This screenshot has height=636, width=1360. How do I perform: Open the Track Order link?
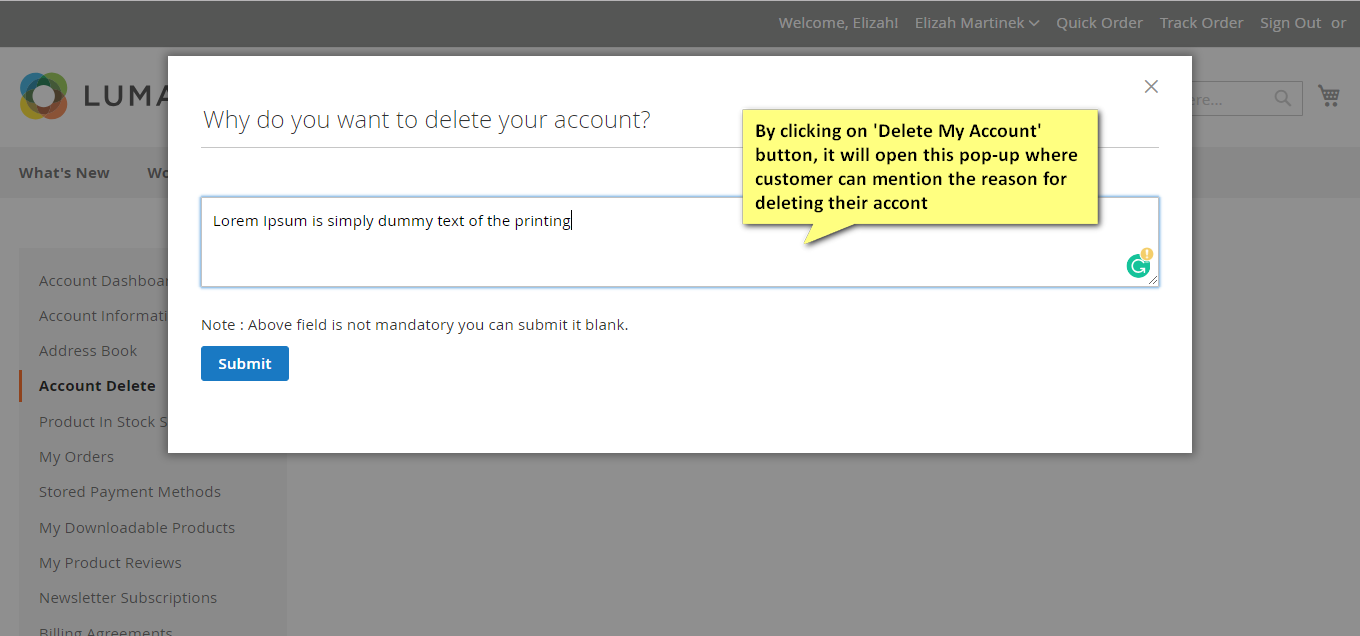(1201, 23)
